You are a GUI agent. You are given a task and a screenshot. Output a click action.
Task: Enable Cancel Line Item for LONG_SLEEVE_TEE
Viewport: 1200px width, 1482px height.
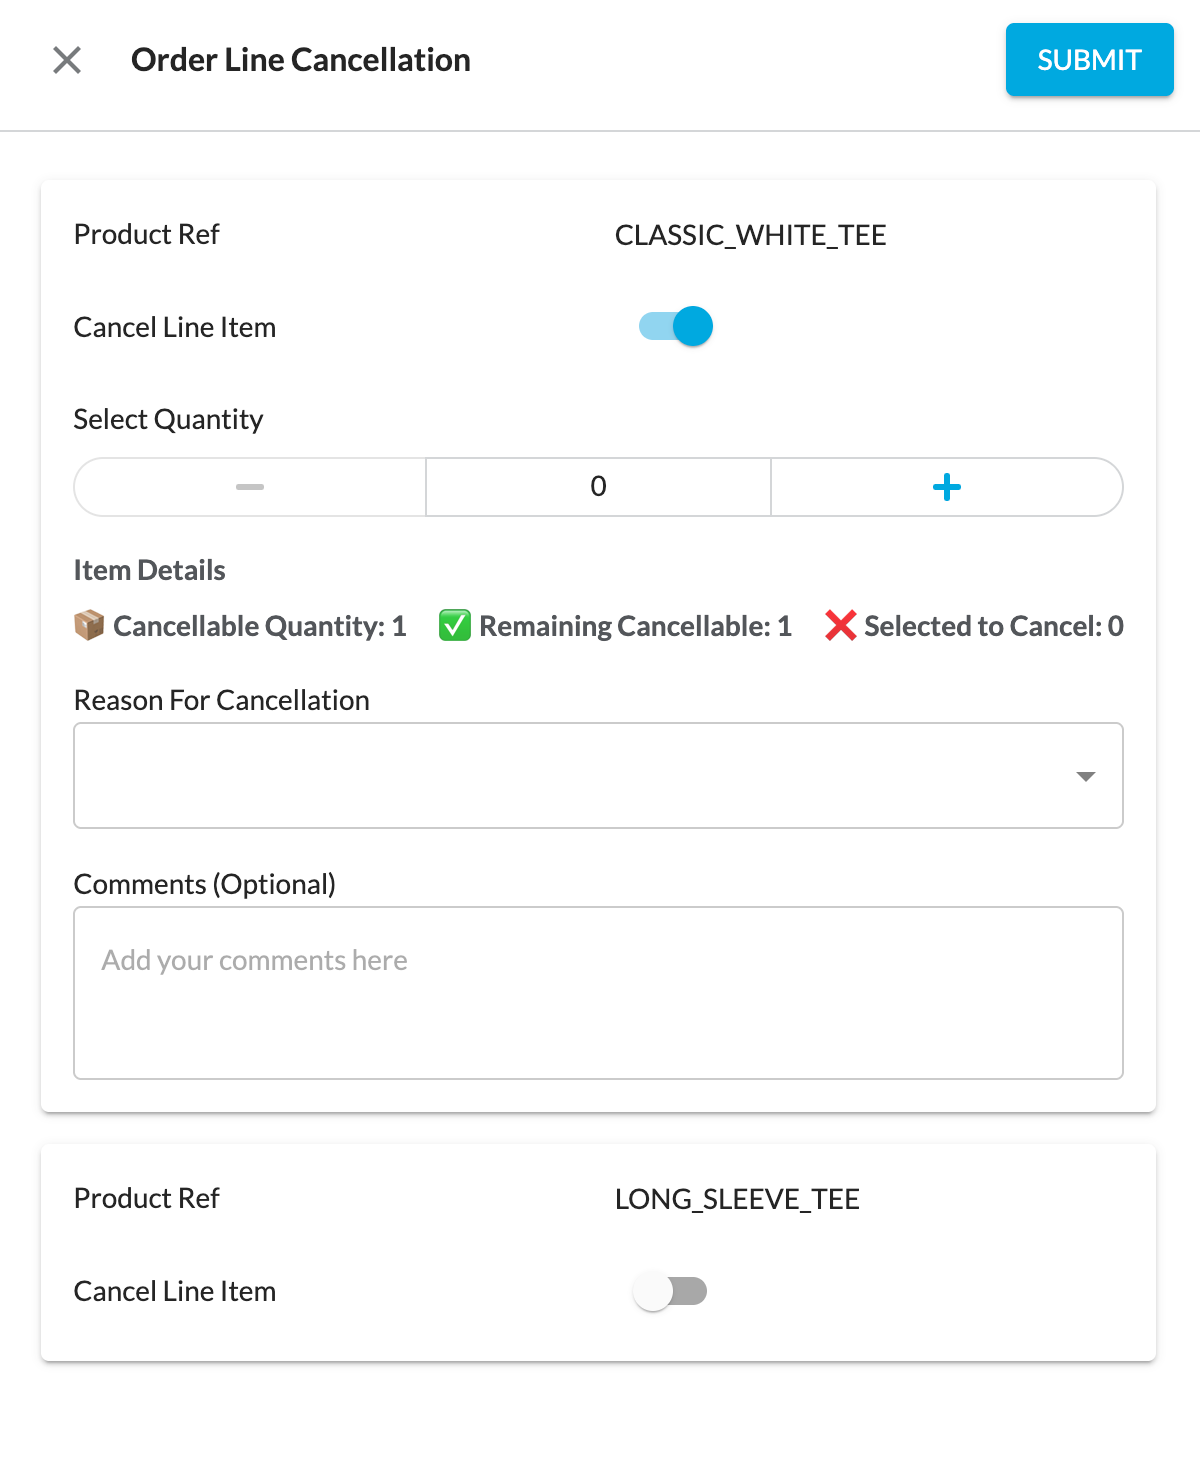tap(670, 1291)
